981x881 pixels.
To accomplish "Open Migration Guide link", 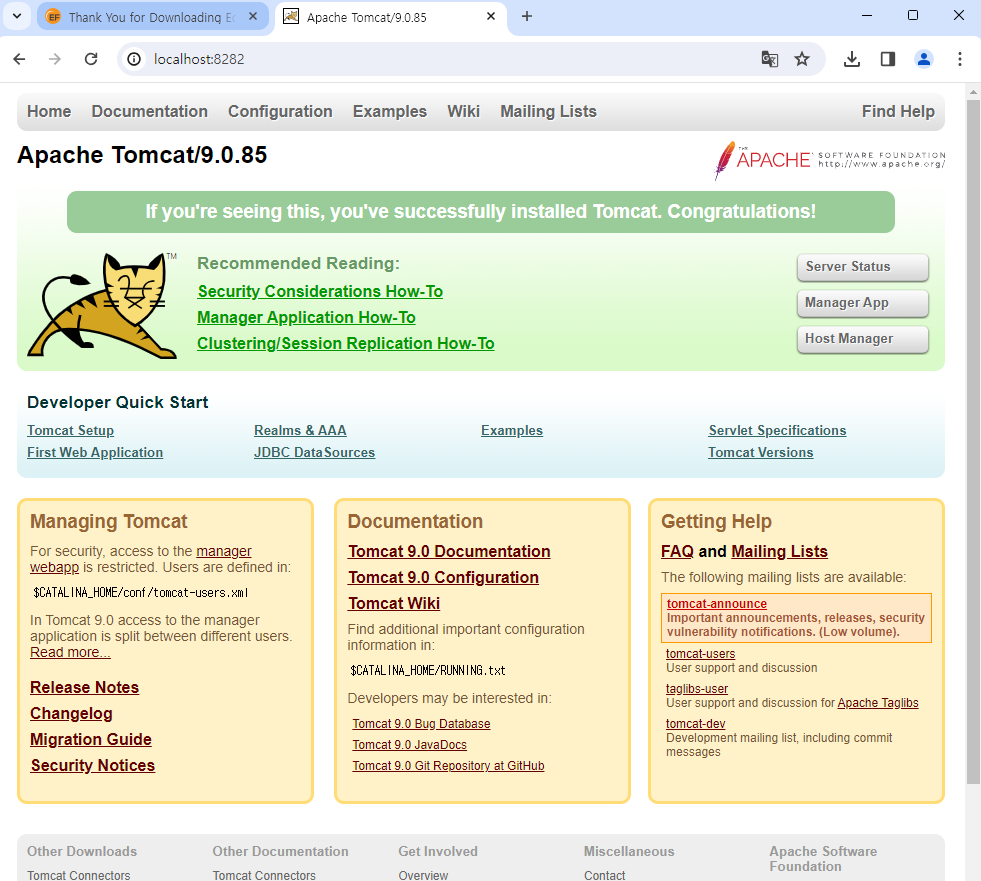I will click(91, 740).
